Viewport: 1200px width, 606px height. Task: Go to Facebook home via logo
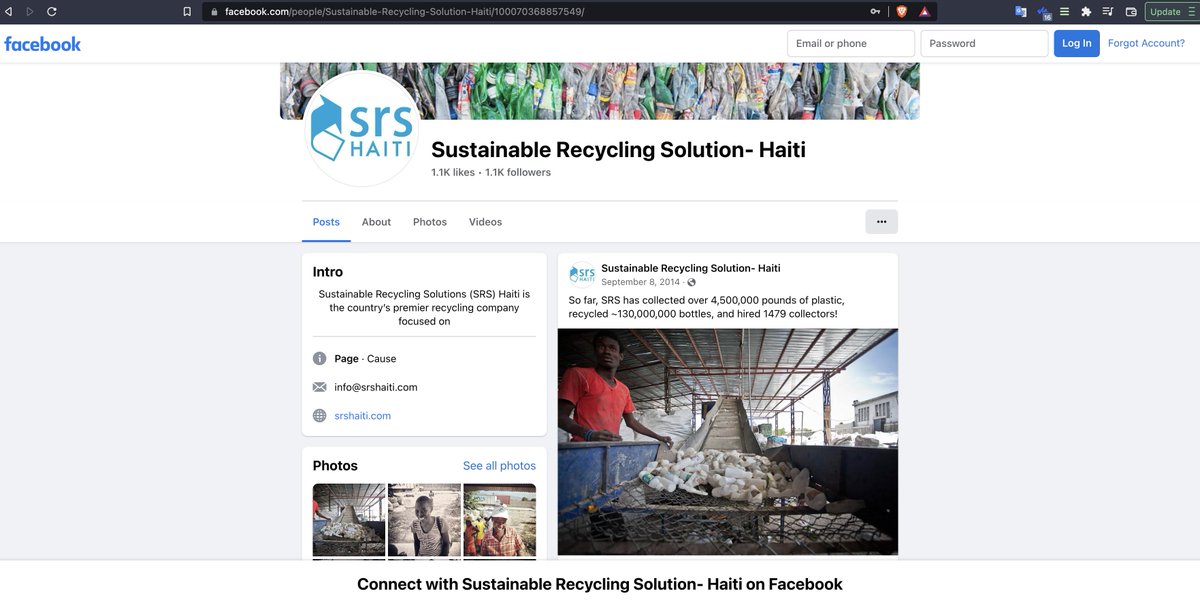point(43,43)
